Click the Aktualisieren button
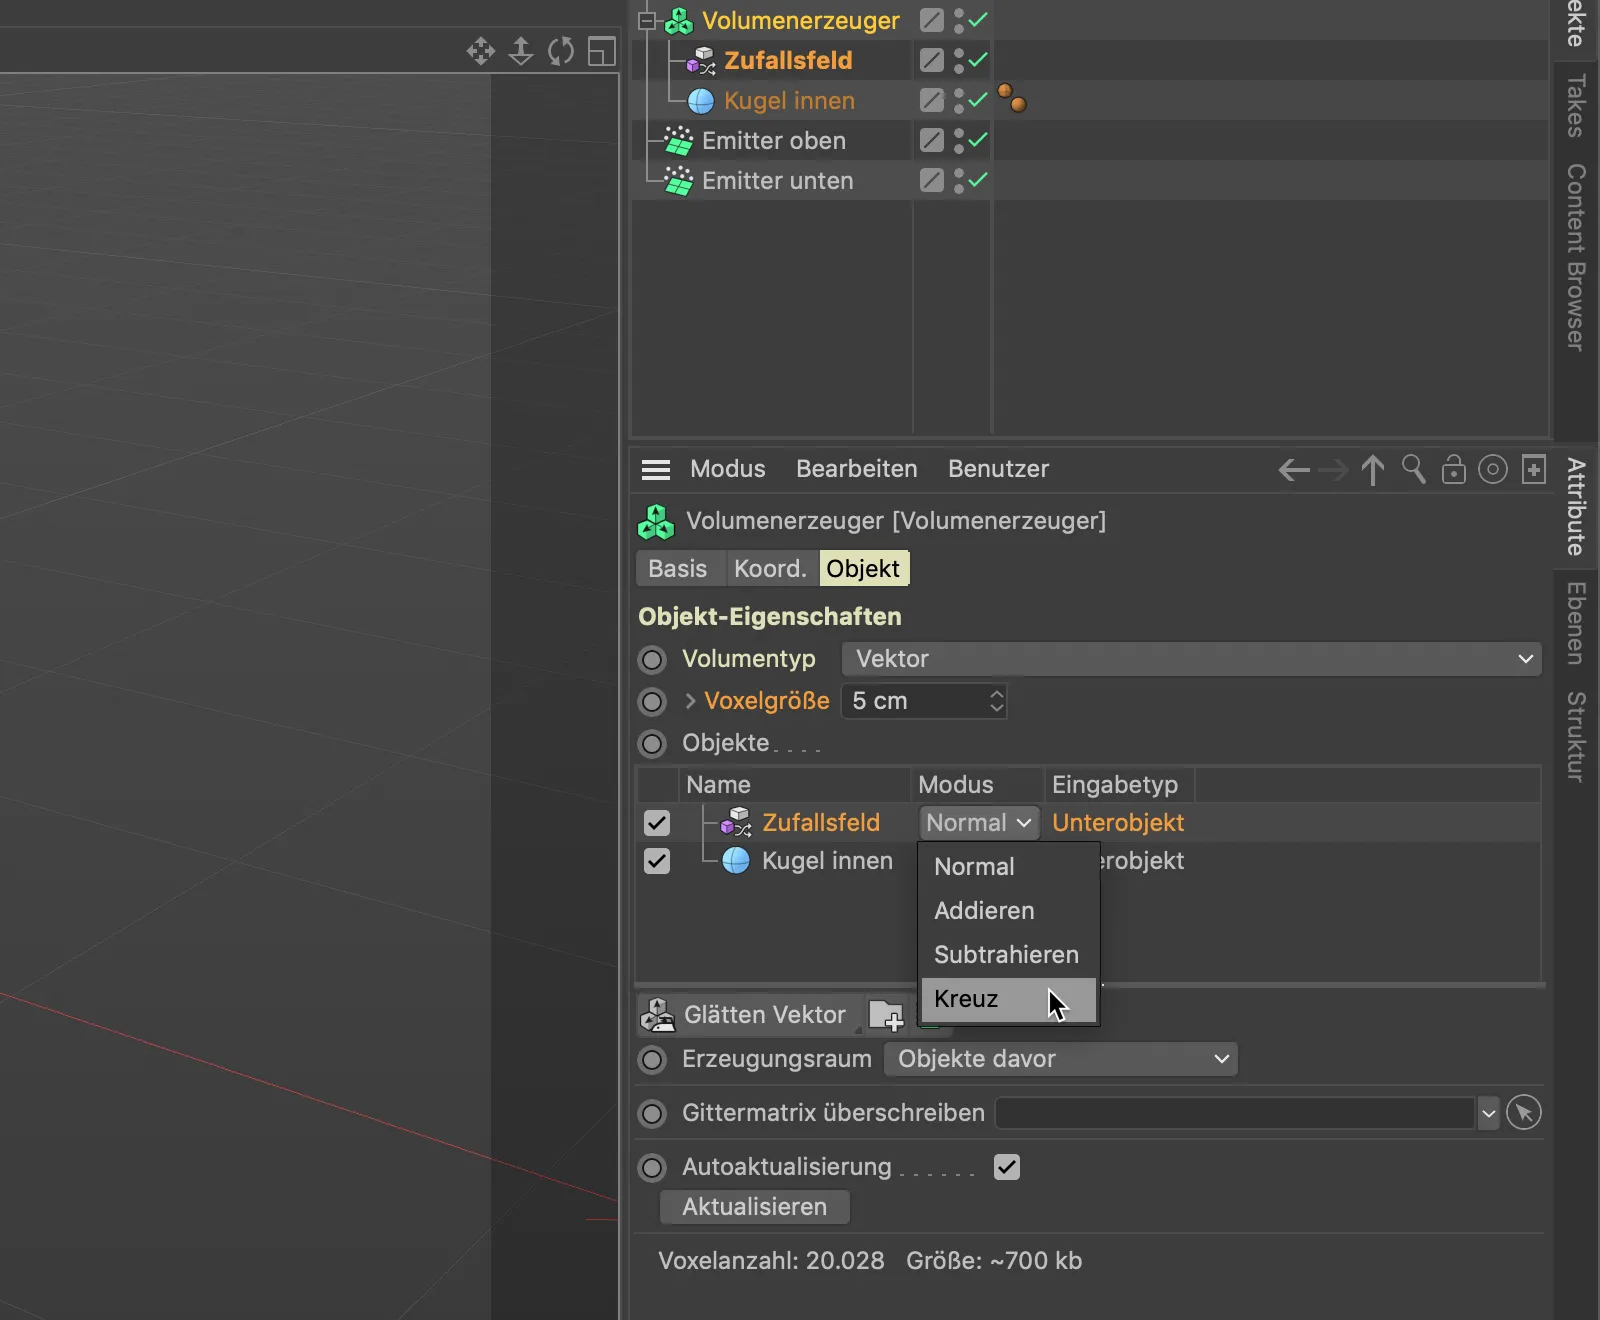The height and width of the screenshot is (1320, 1600). pyautogui.click(x=755, y=1207)
